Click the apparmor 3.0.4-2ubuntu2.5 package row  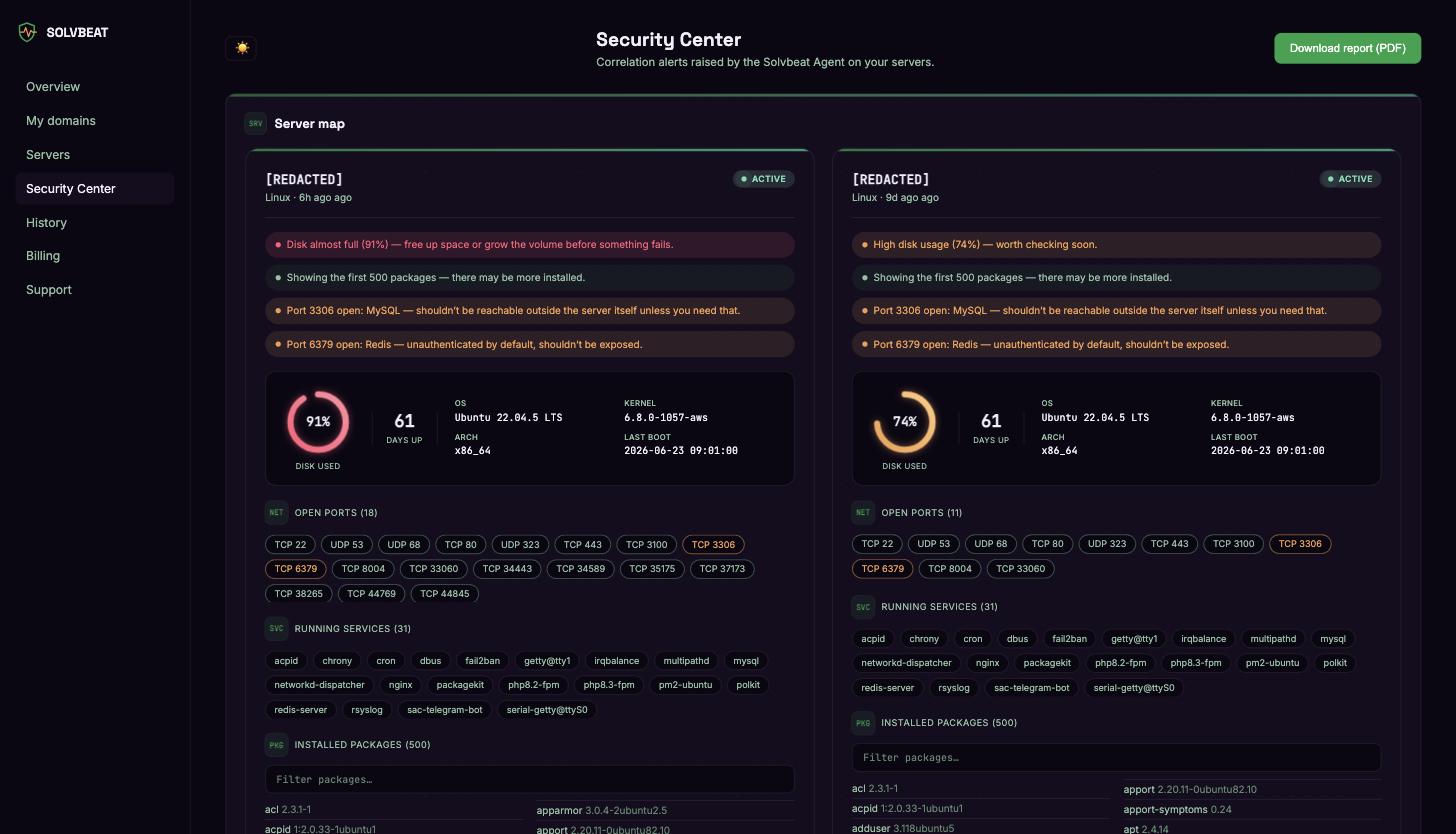click(x=665, y=810)
